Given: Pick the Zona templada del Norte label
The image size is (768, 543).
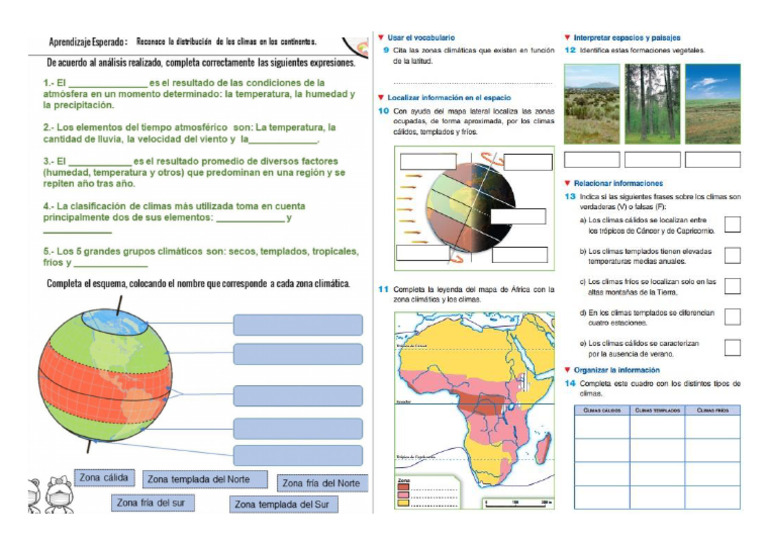Looking at the screenshot, I should (205, 479).
